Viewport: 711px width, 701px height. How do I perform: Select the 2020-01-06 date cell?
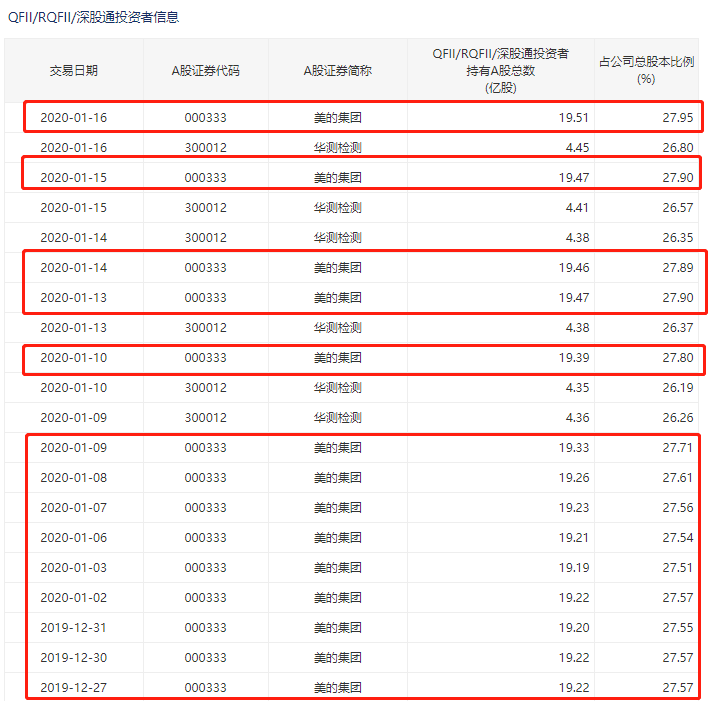(73, 538)
